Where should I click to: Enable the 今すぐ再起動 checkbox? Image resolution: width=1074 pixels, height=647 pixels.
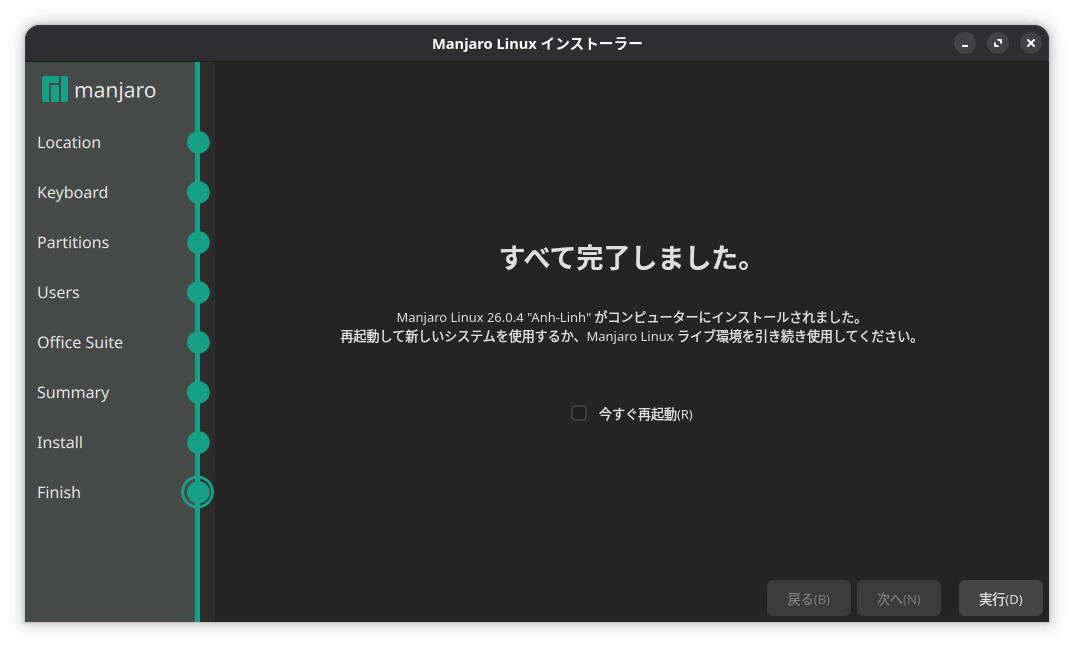point(579,413)
